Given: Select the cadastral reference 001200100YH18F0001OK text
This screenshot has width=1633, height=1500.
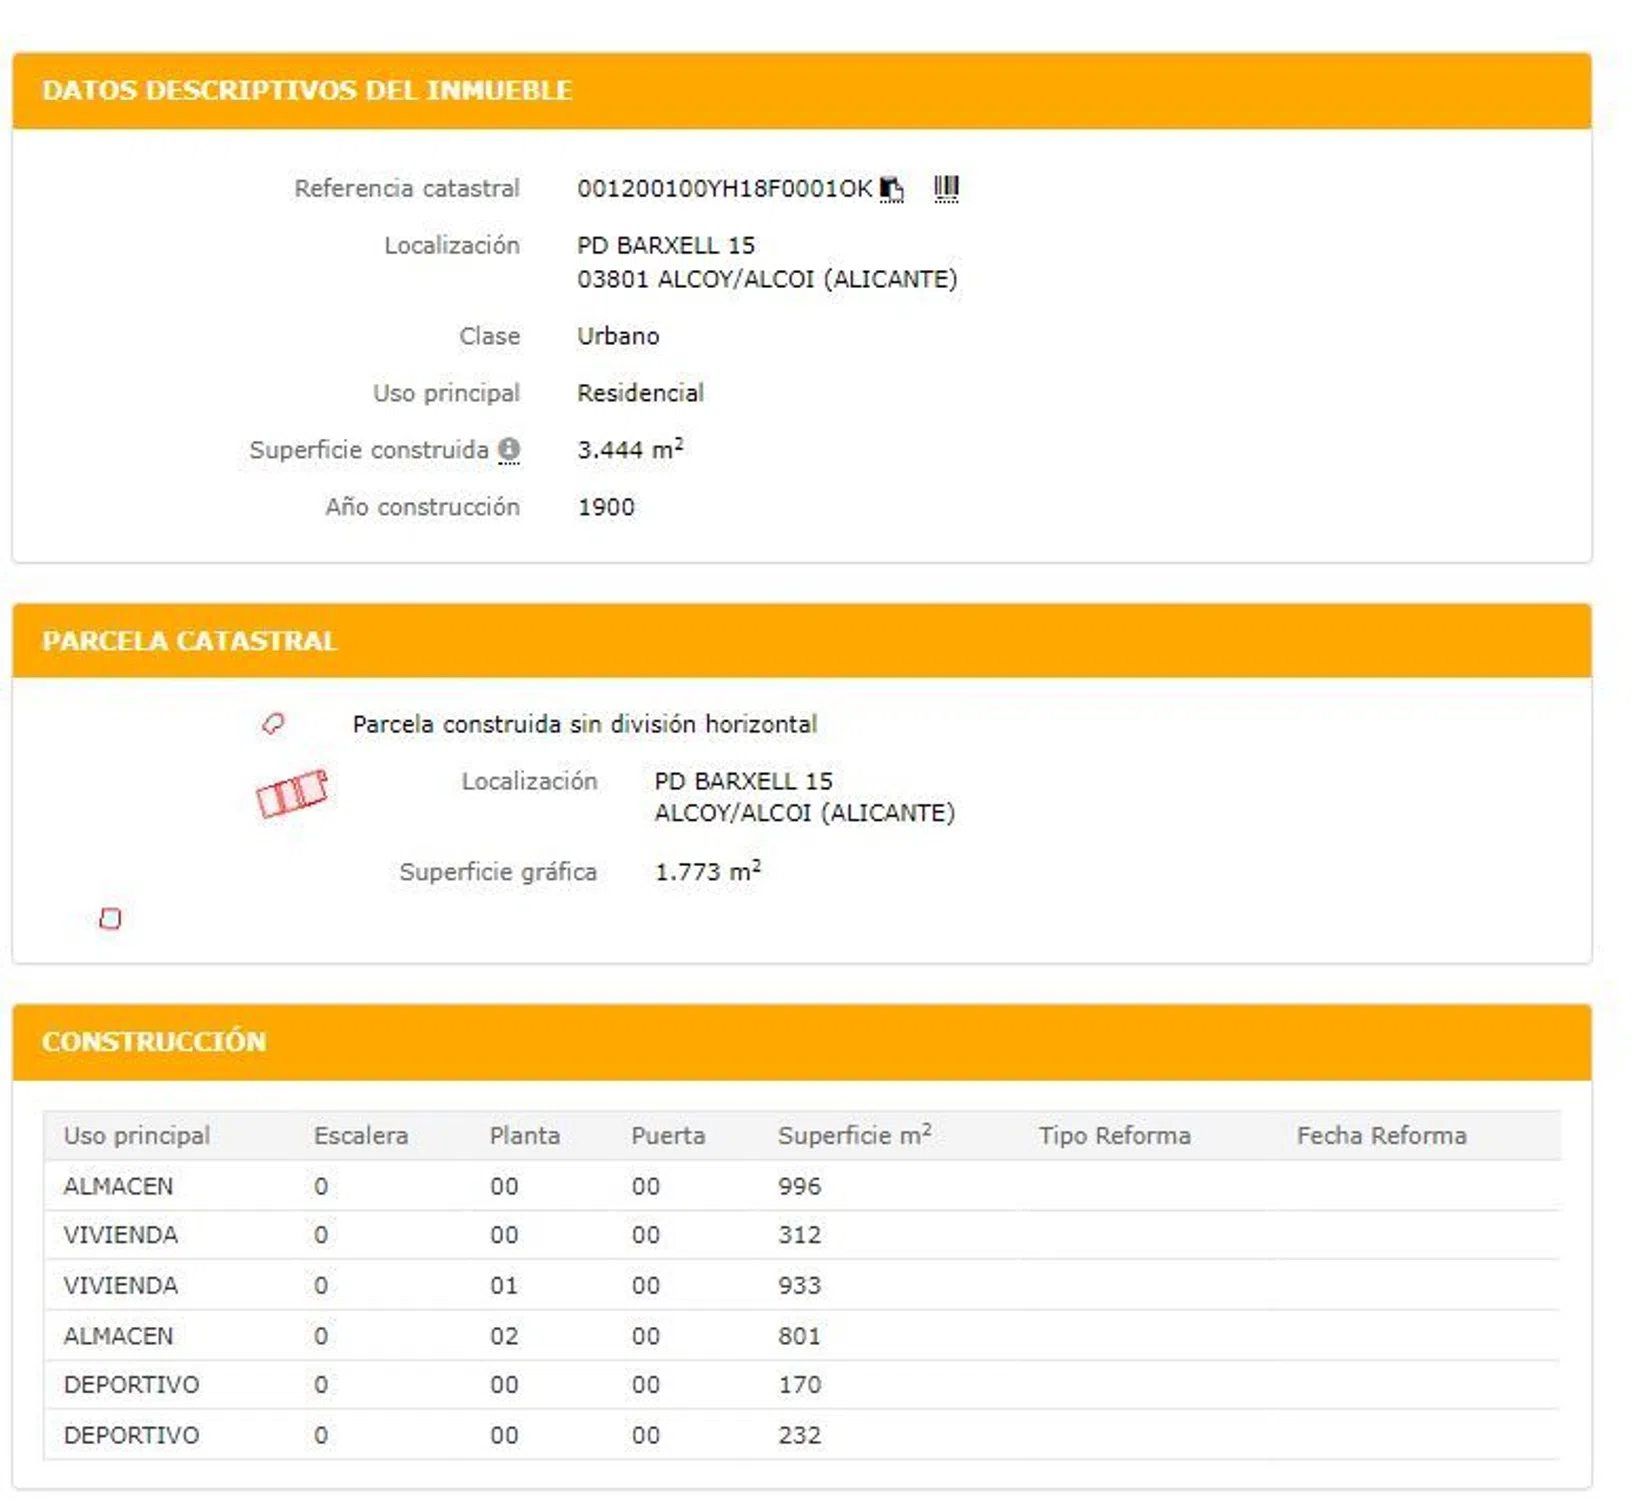Looking at the screenshot, I should pyautogui.click(x=724, y=188).
